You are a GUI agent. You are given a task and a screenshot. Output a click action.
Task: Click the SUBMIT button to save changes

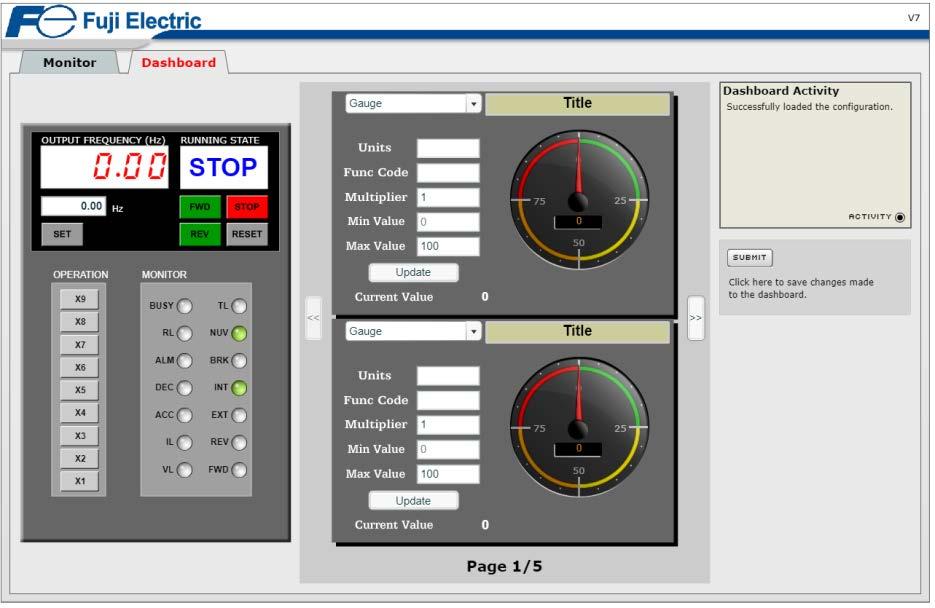[750, 258]
